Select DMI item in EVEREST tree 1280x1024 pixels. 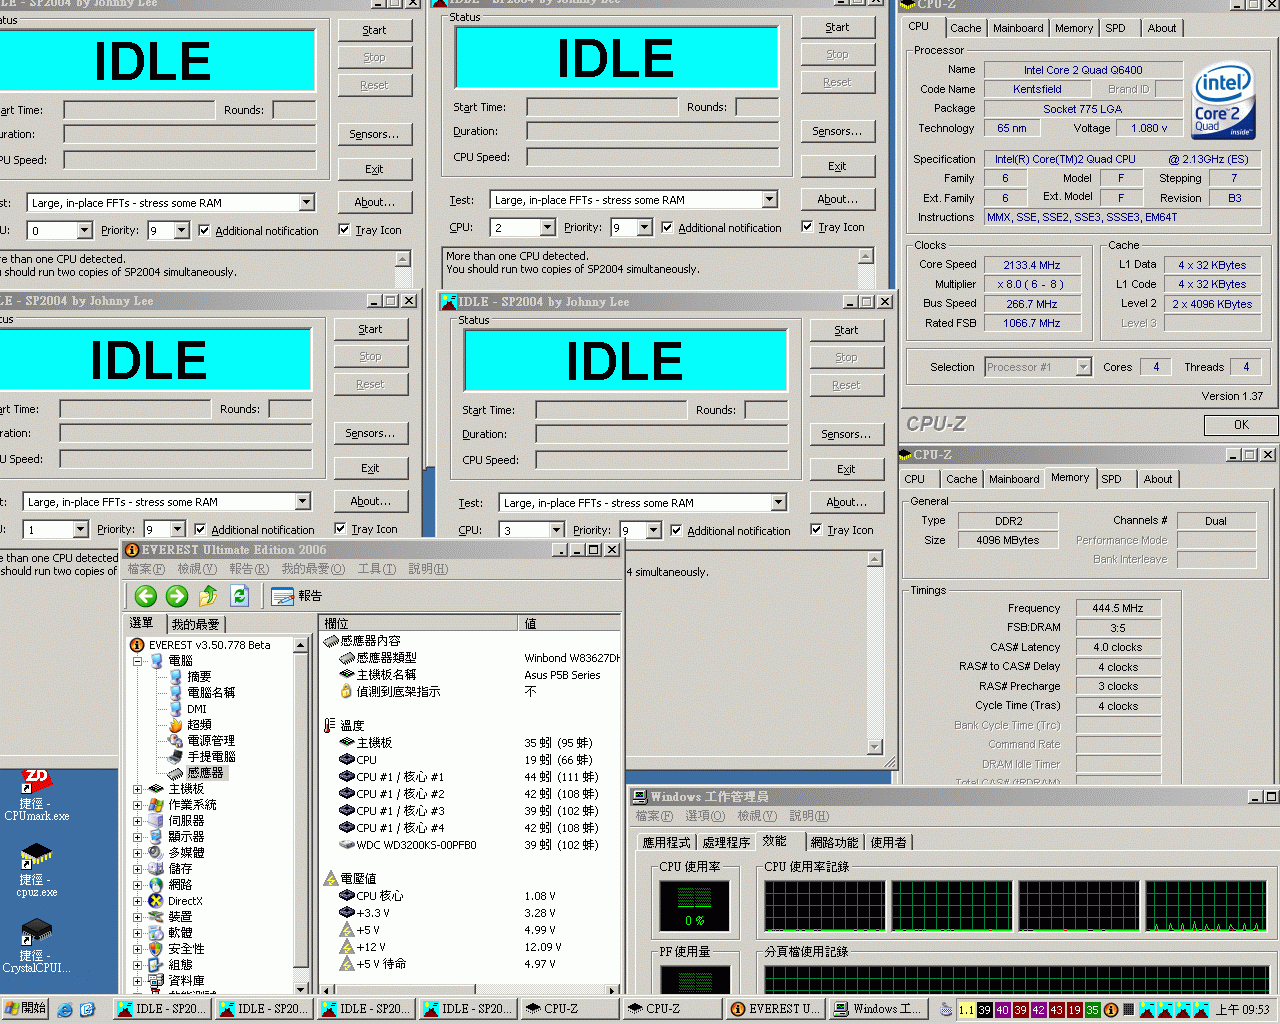pos(197,708)
